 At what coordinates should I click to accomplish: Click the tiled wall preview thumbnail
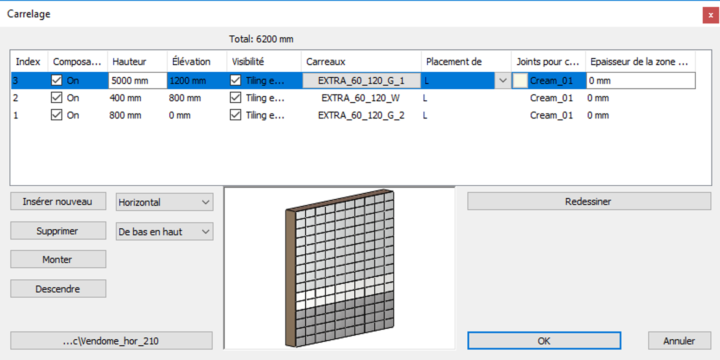340,268
